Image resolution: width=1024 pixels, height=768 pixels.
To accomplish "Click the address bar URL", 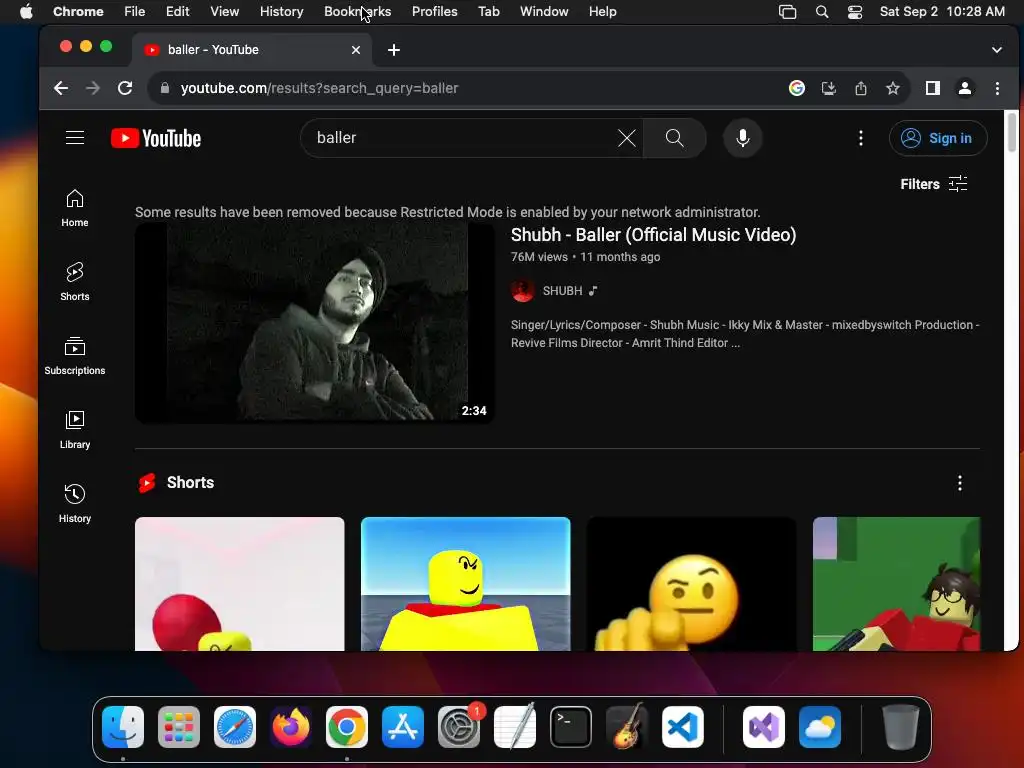I will (x=319, y=88).
